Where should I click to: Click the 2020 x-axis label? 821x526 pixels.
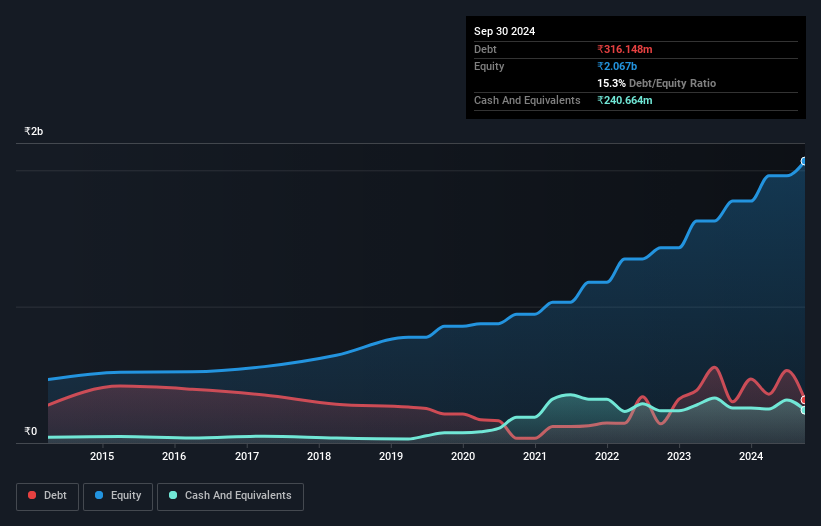pos(463,456)
